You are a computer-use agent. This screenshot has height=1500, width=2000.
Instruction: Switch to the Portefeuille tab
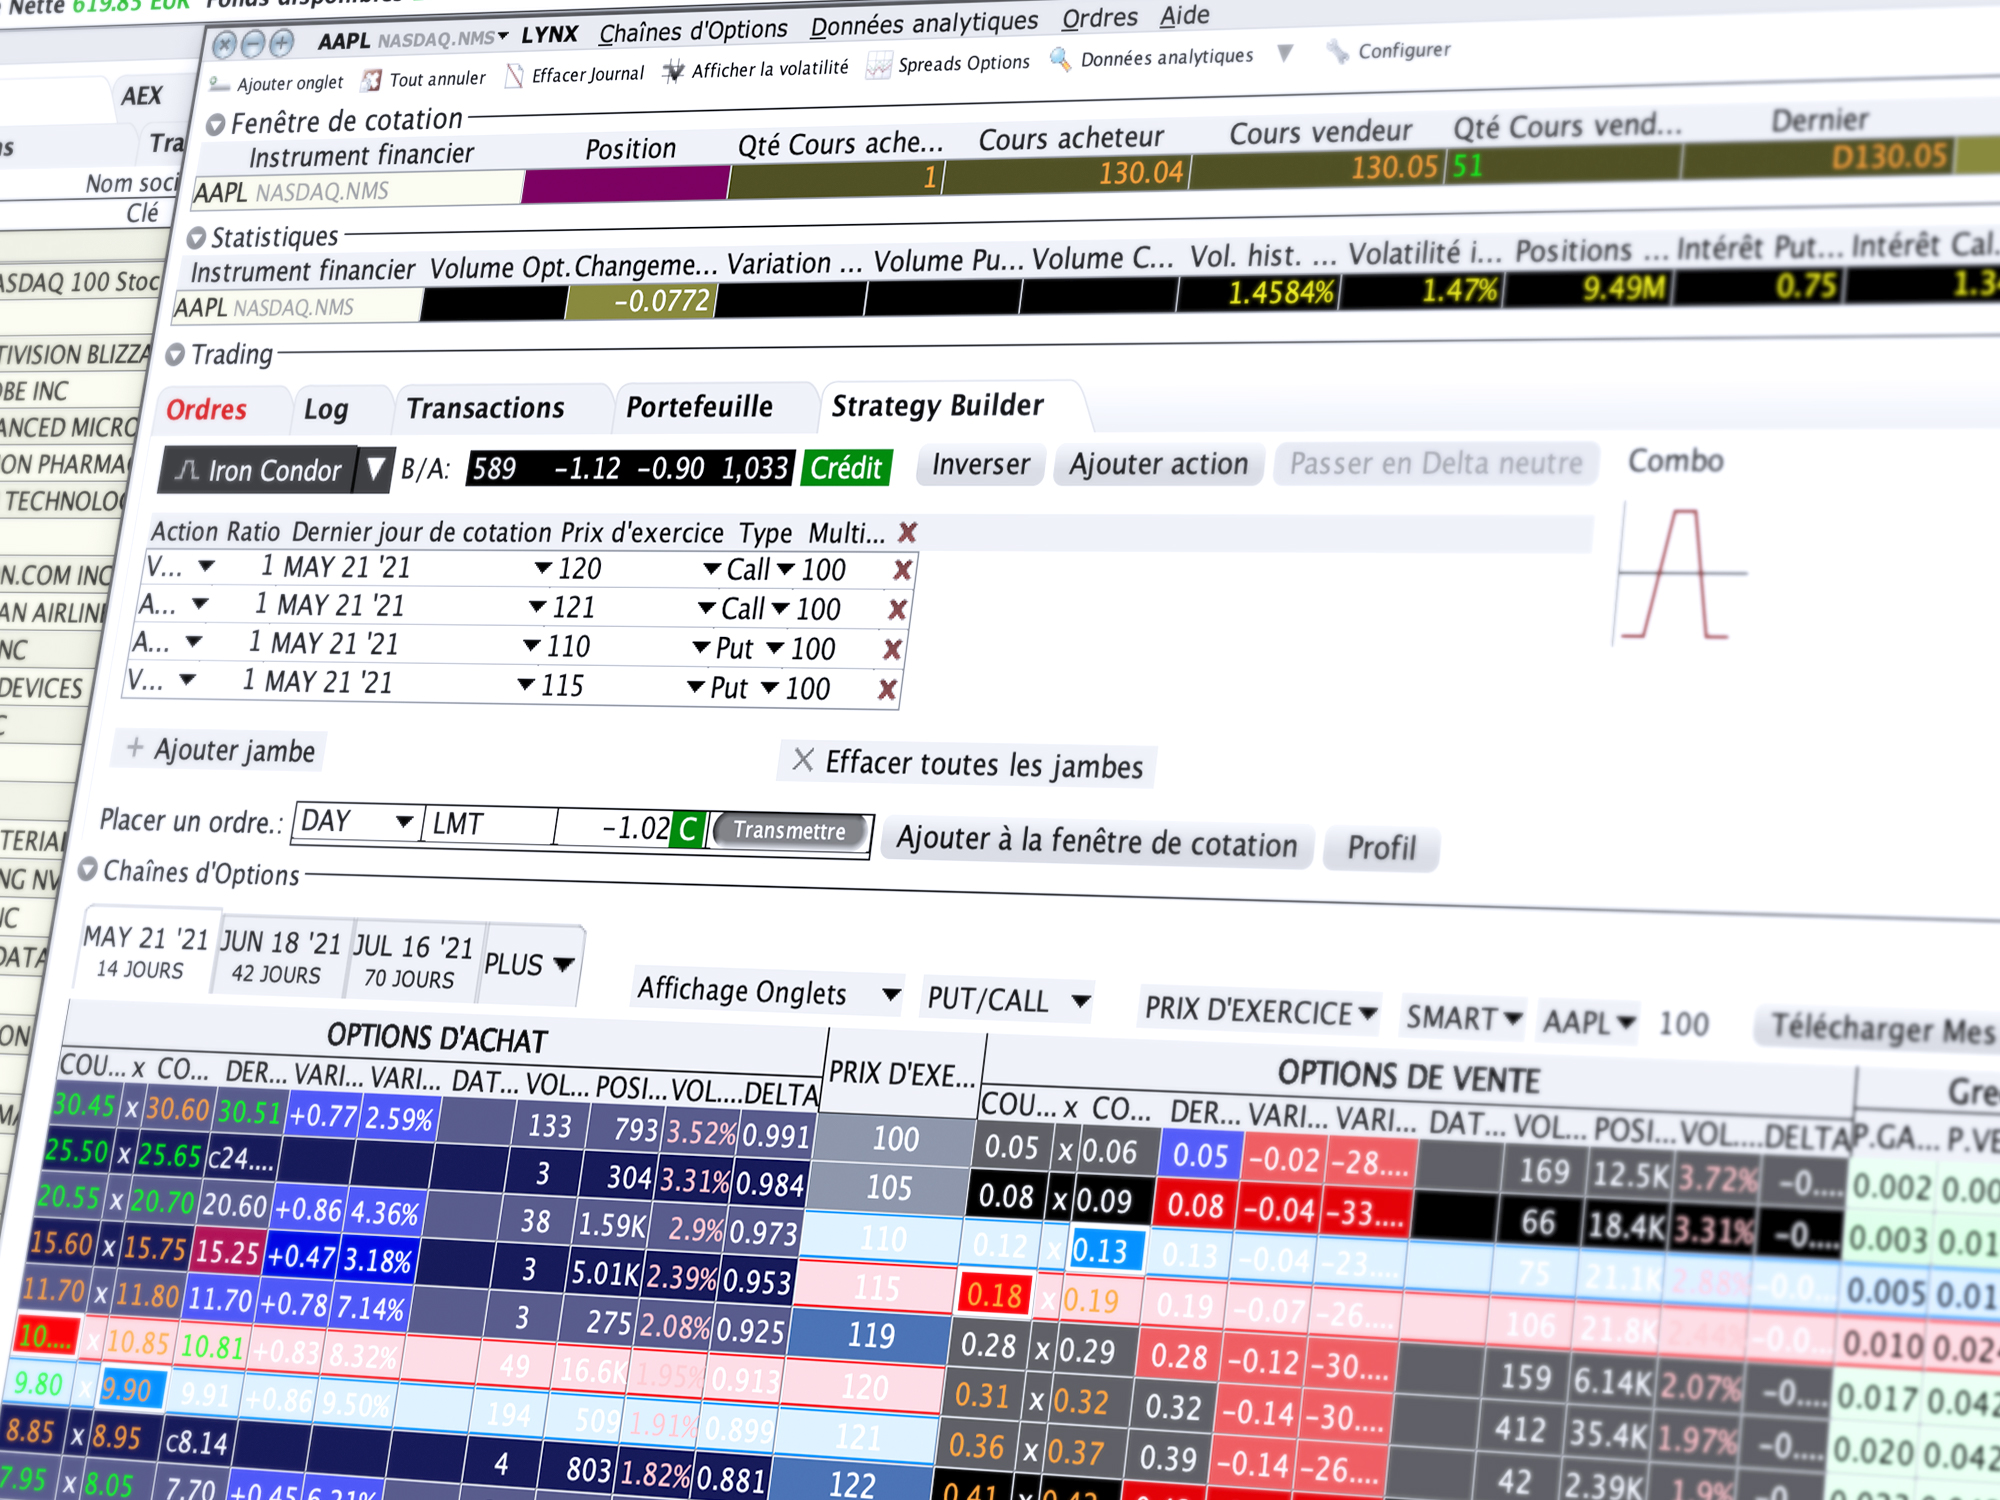coord(699,406)
